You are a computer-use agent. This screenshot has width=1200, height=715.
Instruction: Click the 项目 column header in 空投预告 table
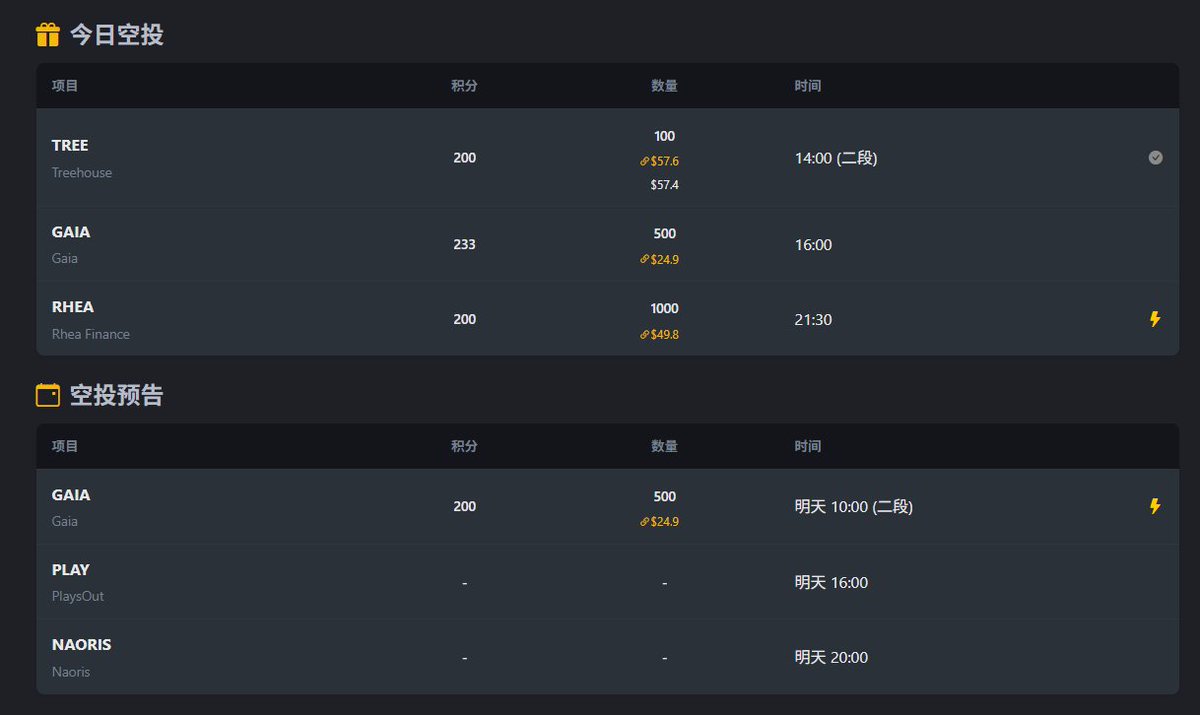pos(65,446)
